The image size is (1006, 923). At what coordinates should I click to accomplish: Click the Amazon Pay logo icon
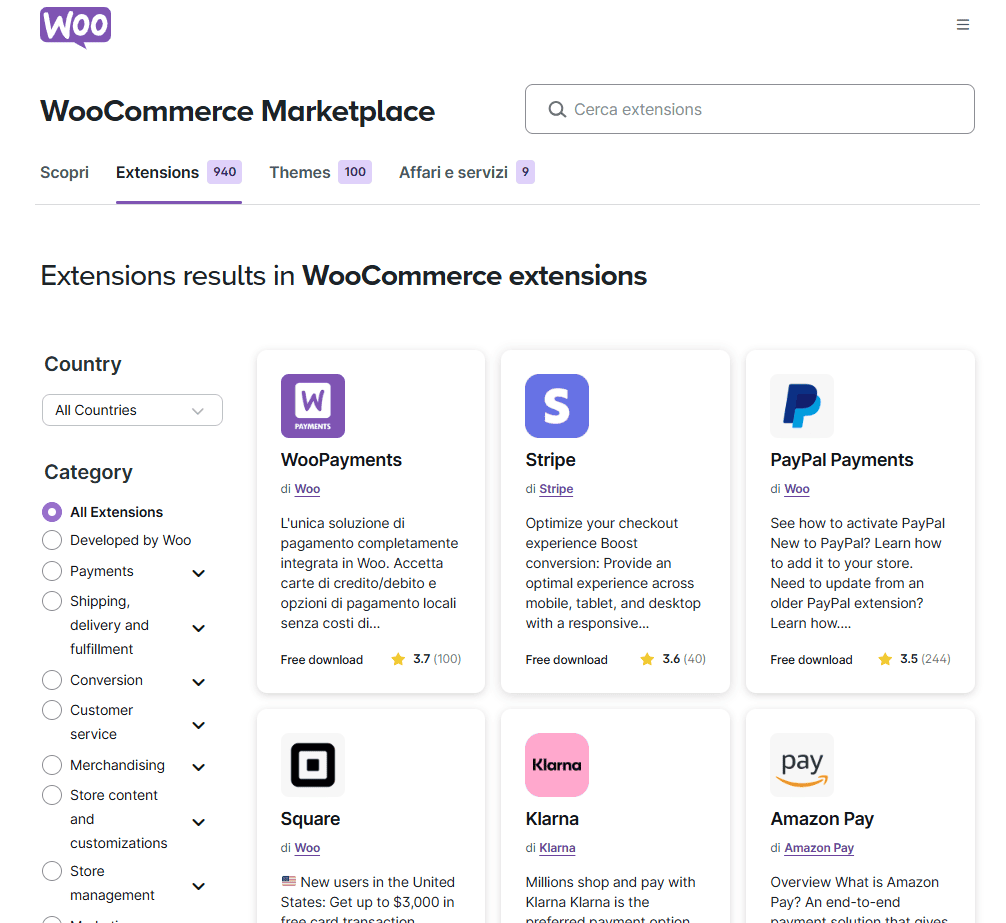click(802, 765)
